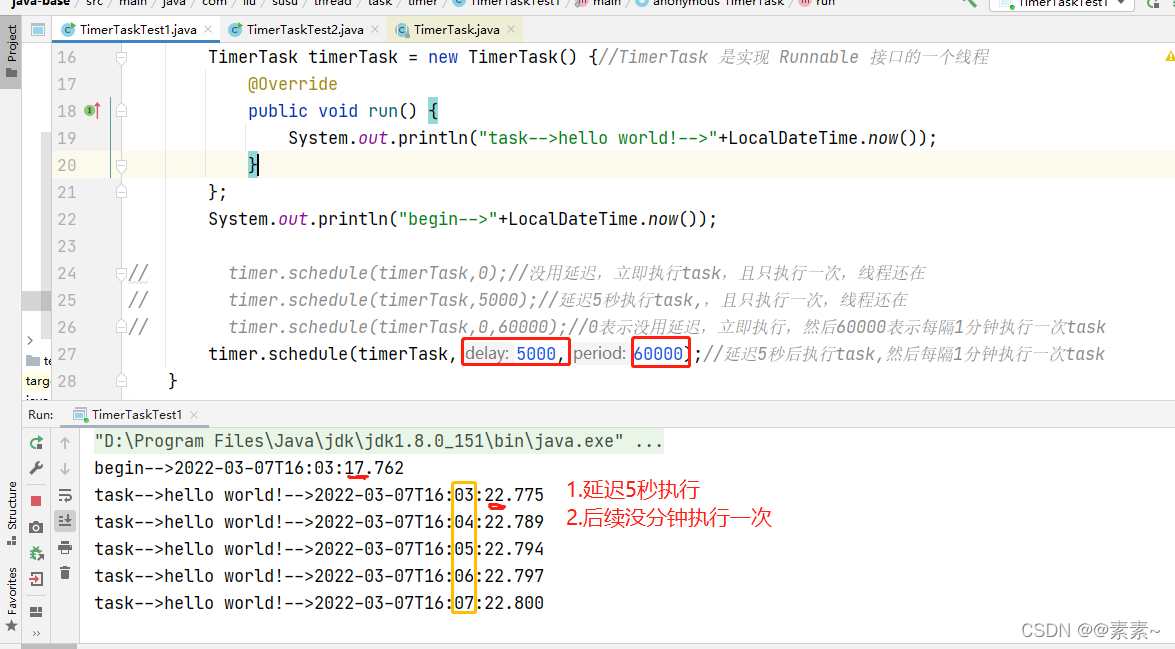Click 'thread' in the breadcrumb bar

tap(333, 4)
